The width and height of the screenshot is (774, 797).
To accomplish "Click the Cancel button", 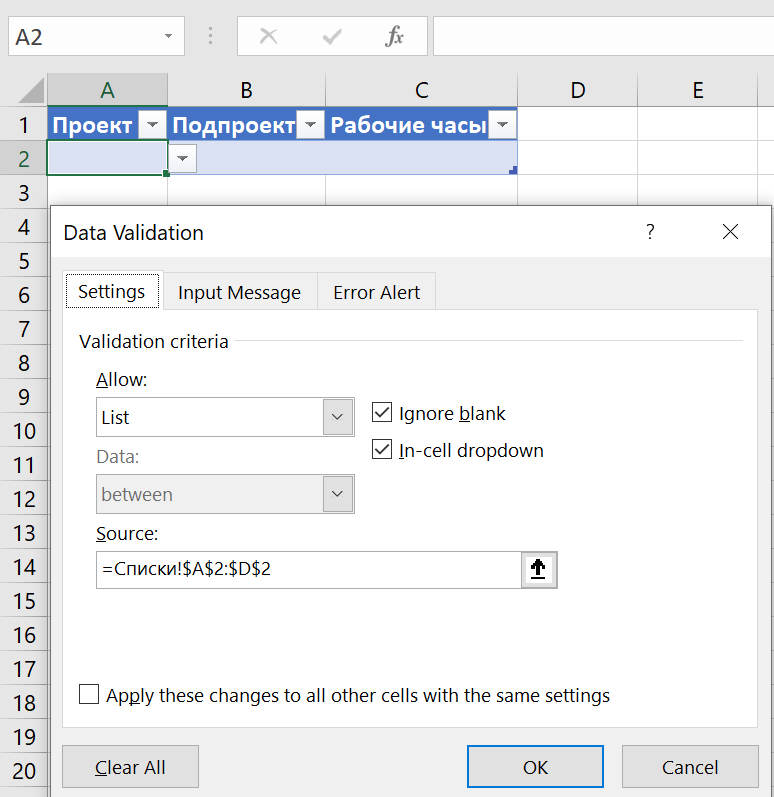I will pyautogui.click(x=690, y=767).
